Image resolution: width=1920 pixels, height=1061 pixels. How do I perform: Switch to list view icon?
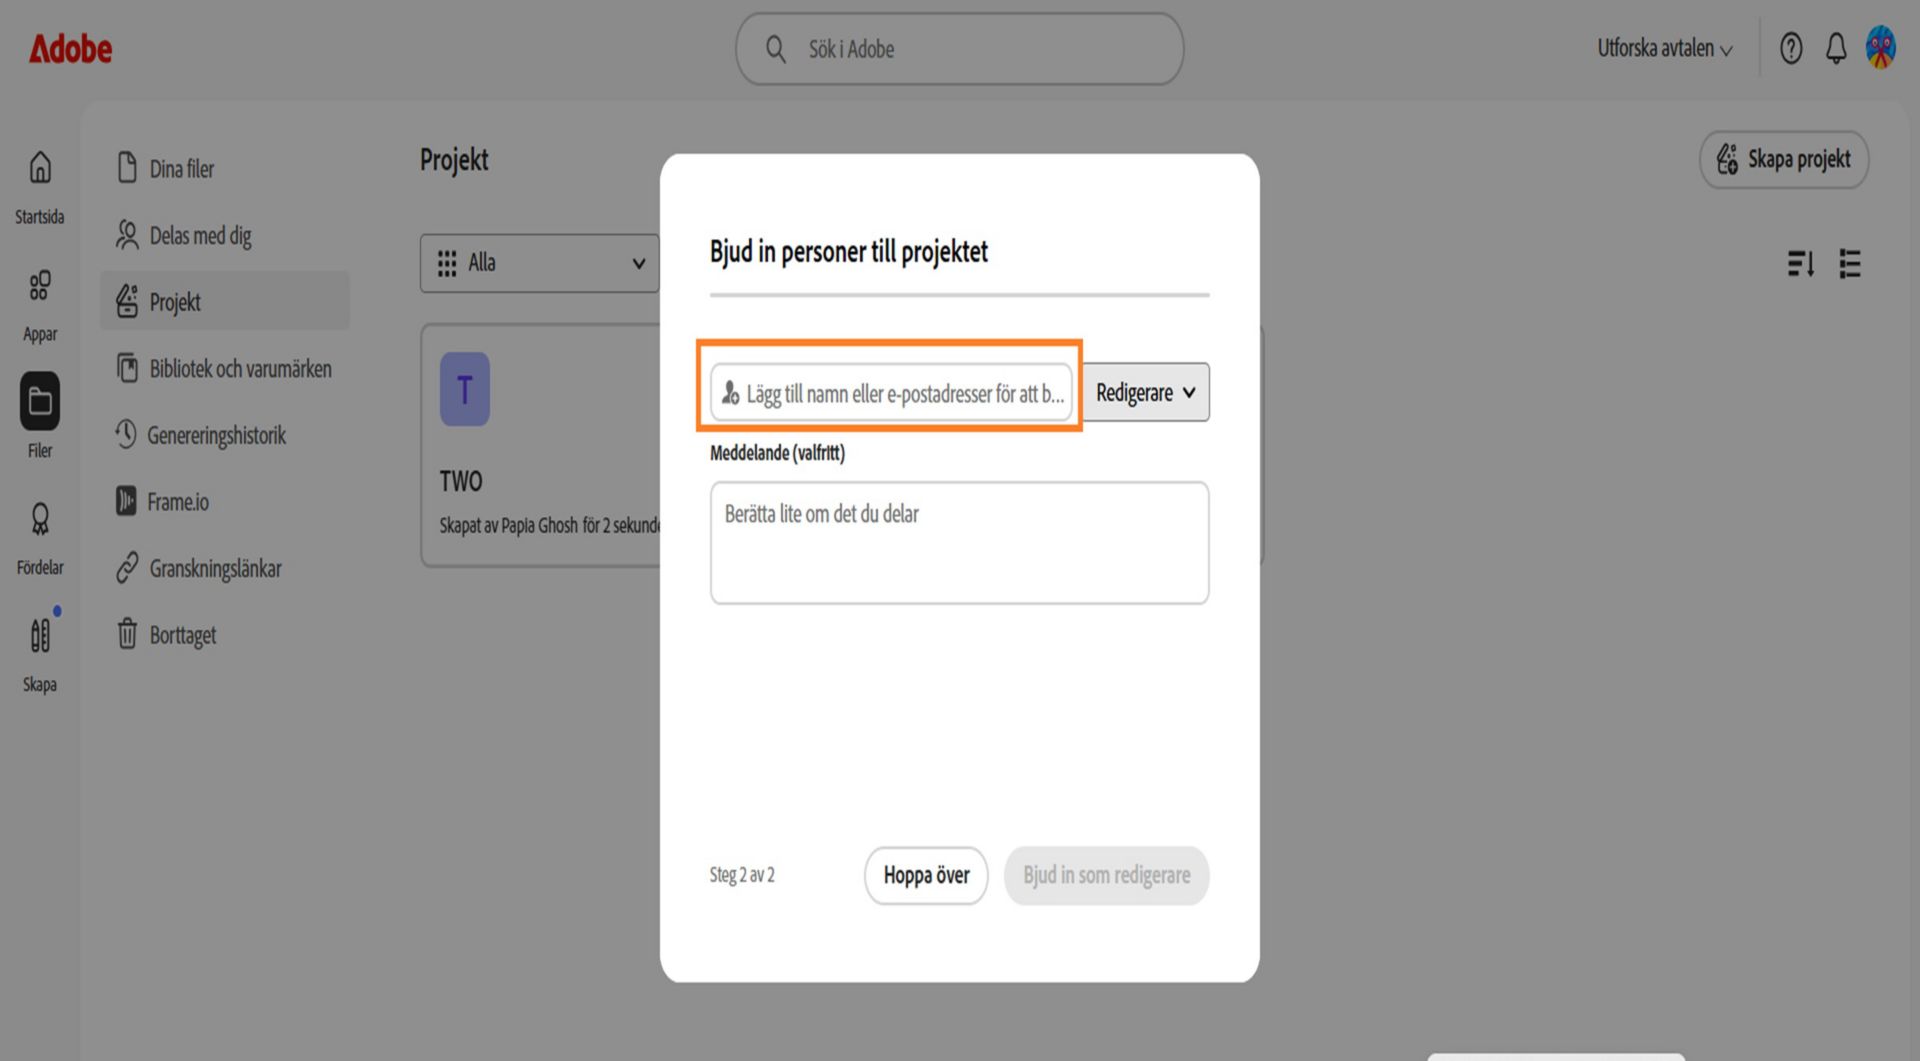pyautogui.click(x=1850, y=264)
